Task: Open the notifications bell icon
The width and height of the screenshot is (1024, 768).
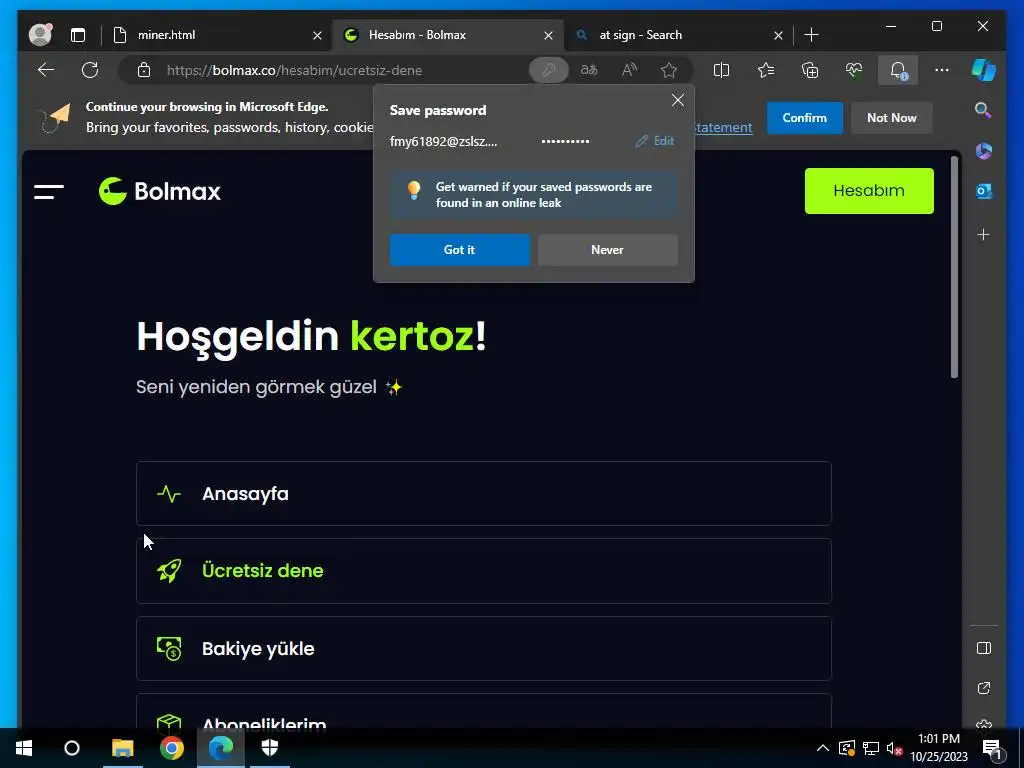Action: [898, 70]
